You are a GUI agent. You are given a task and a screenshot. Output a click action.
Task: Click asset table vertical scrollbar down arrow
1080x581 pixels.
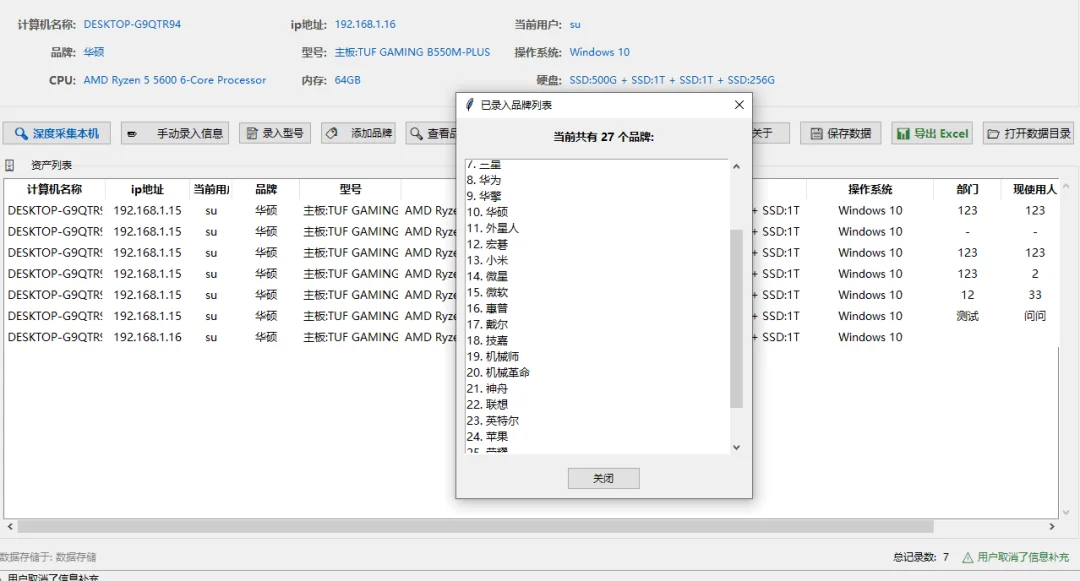click(1066, 512)
